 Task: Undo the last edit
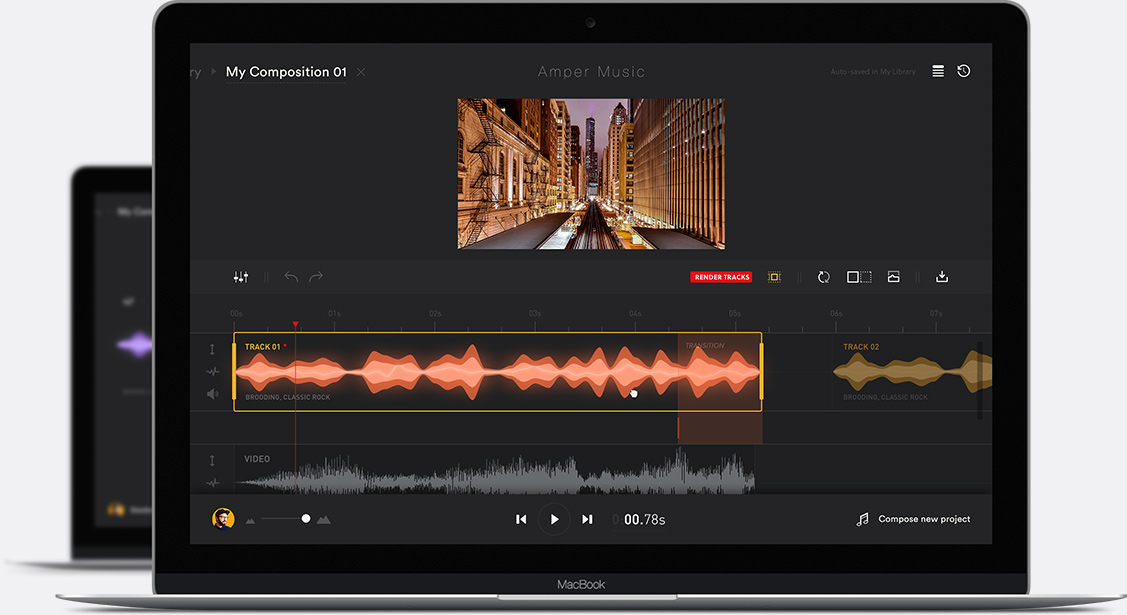[291, 277]
